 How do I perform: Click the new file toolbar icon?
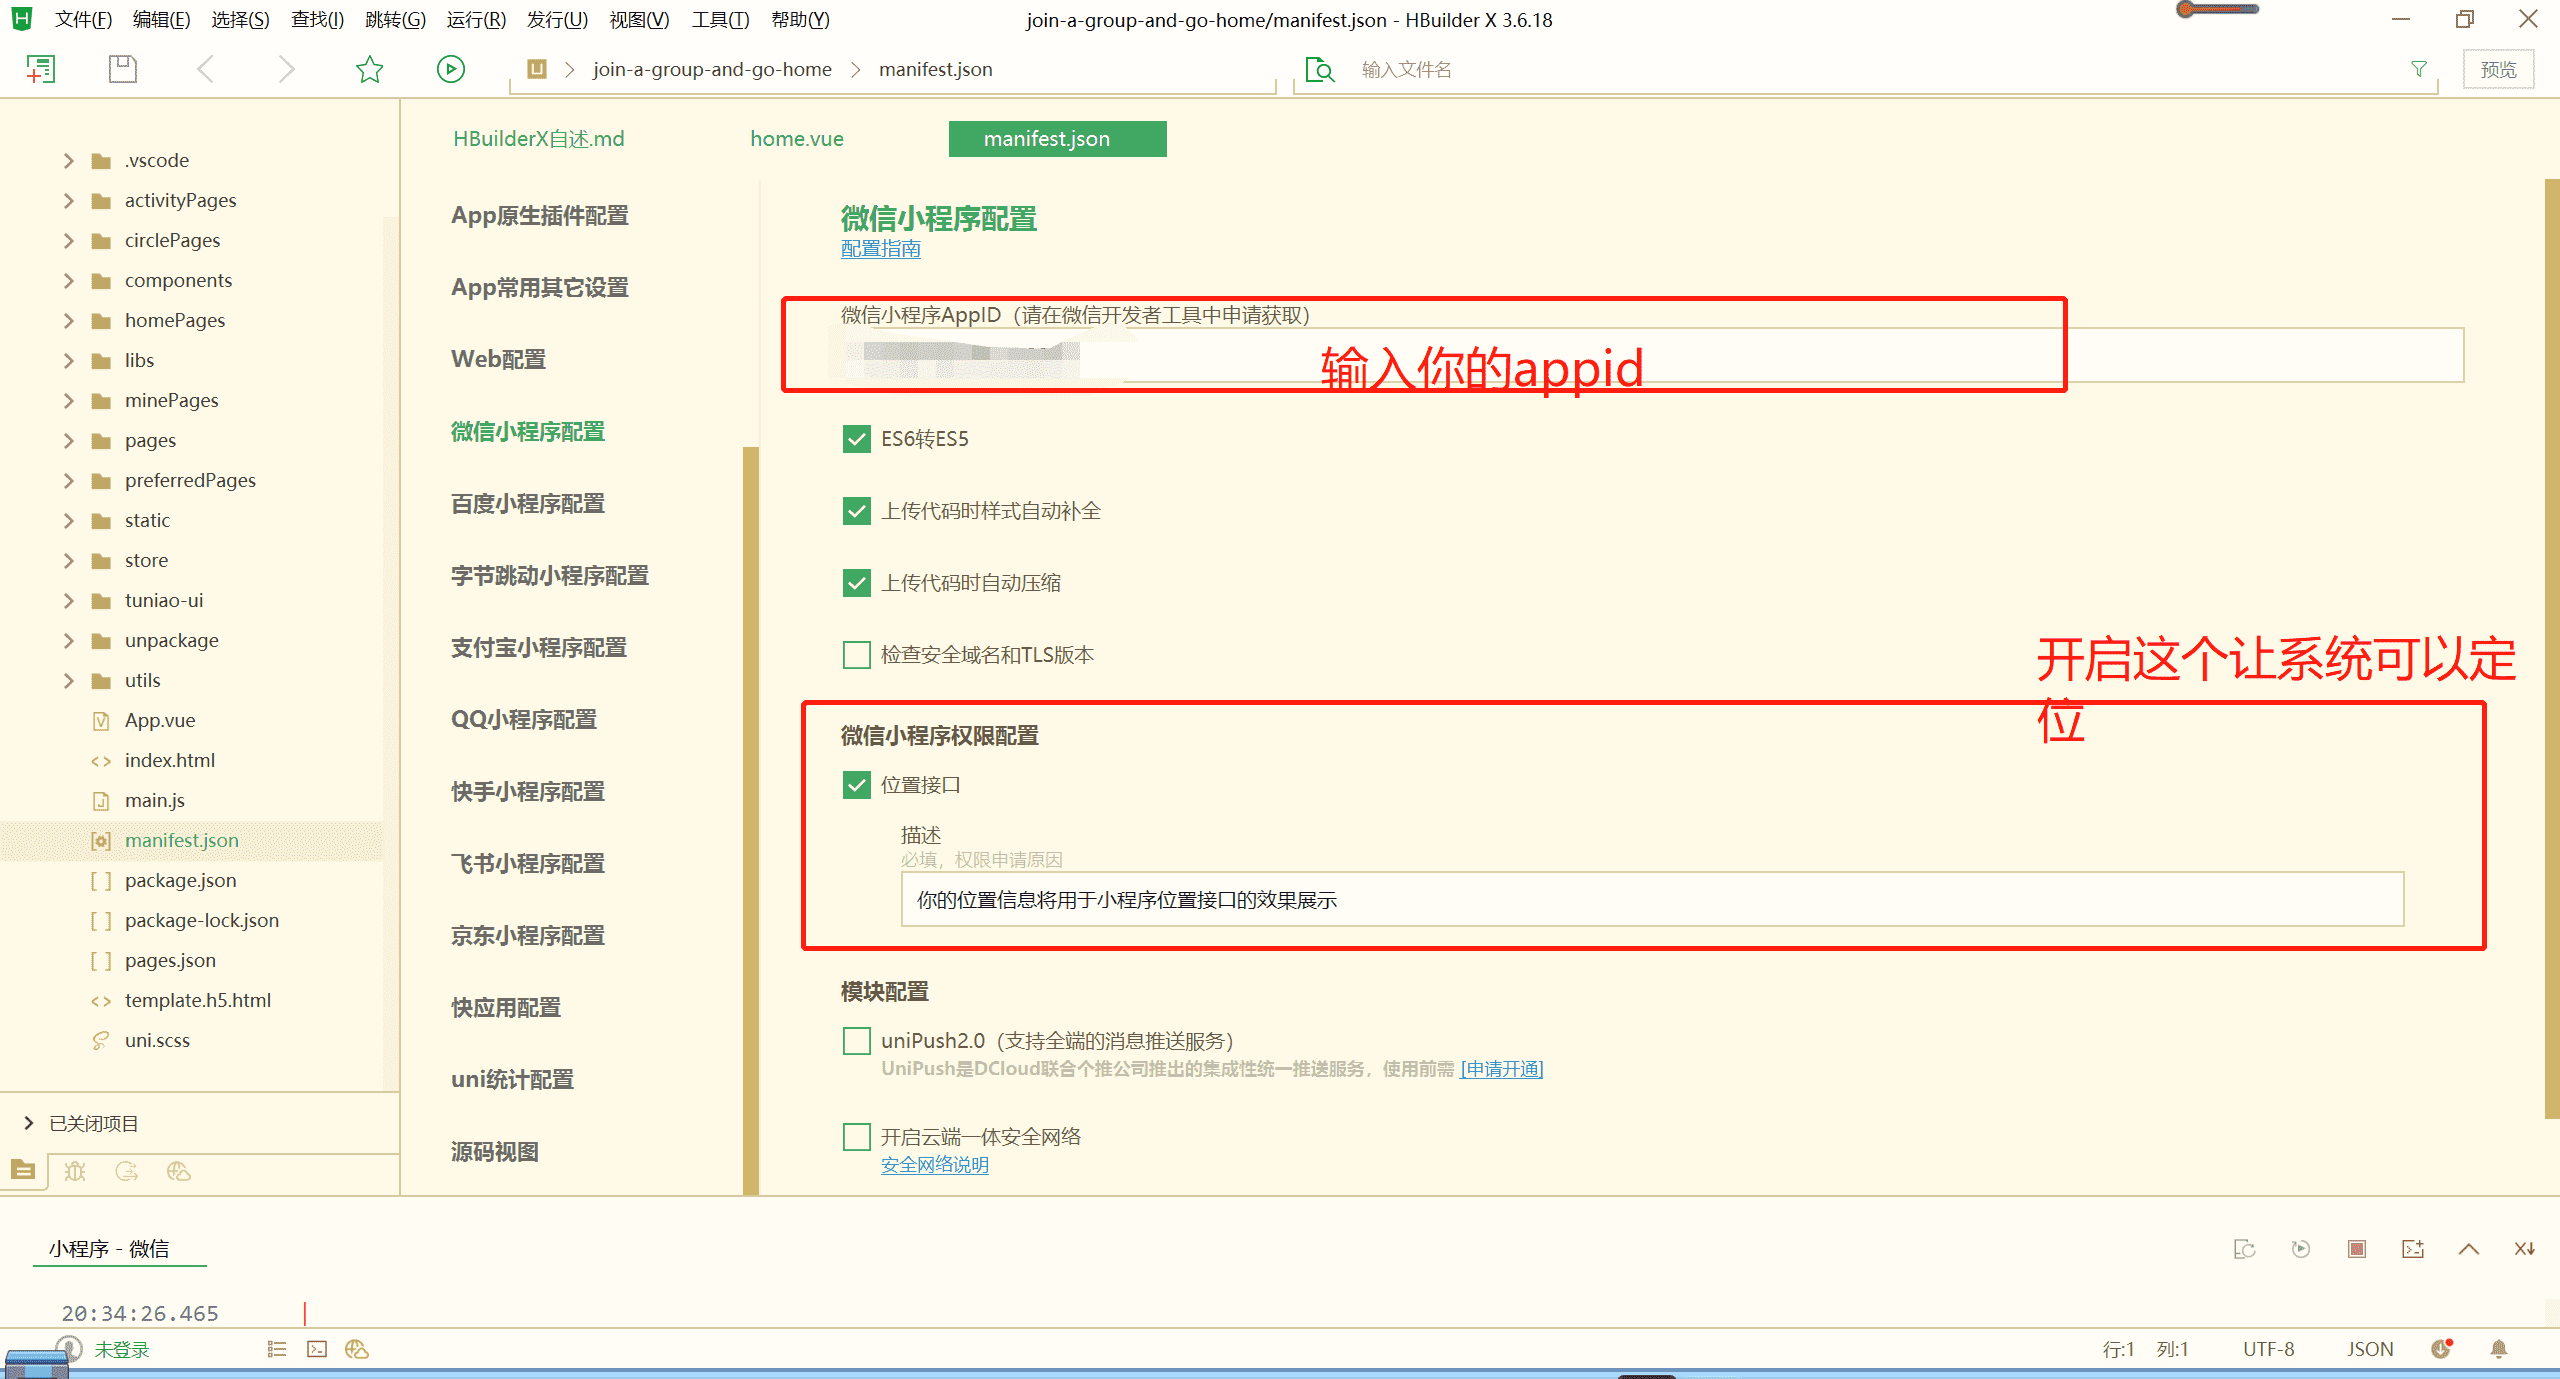point(40,69)
